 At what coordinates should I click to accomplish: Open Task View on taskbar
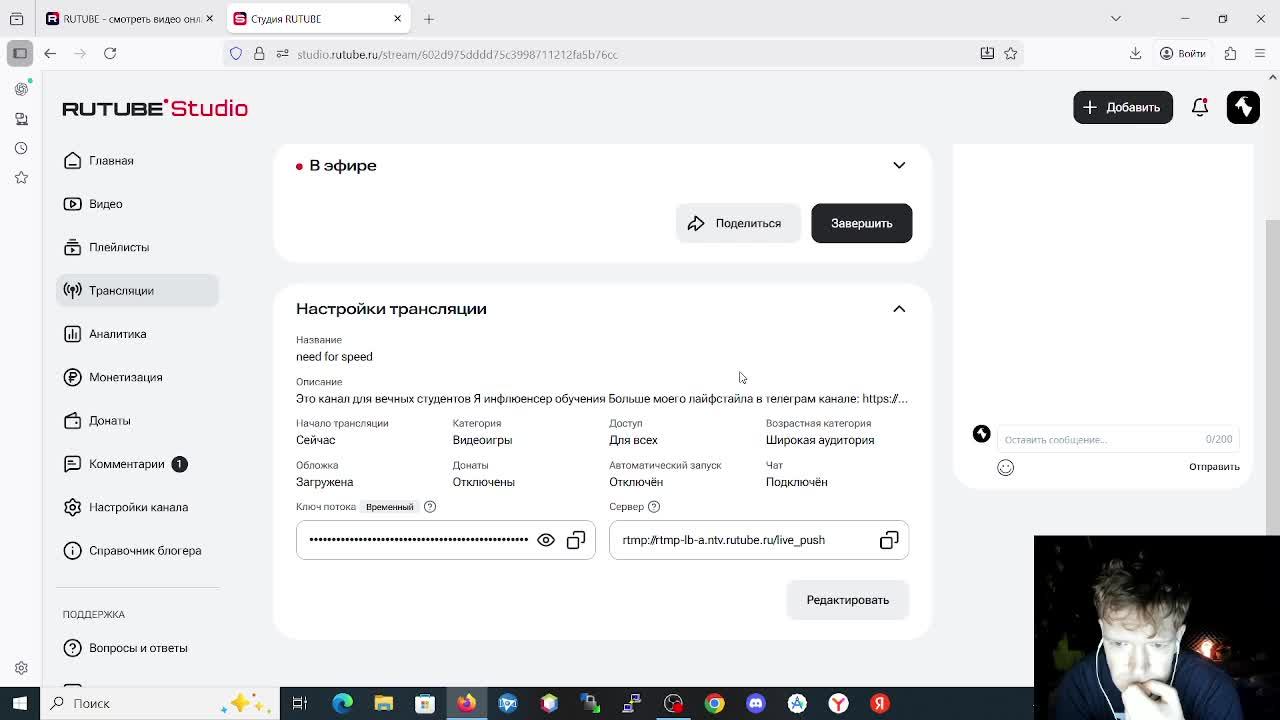(x=299, y=703)
